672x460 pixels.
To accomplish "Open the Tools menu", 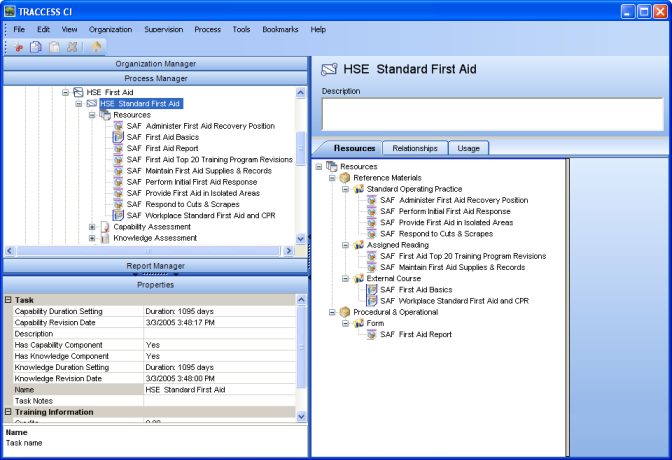I will pyautogui.click(x=241, y=30).
